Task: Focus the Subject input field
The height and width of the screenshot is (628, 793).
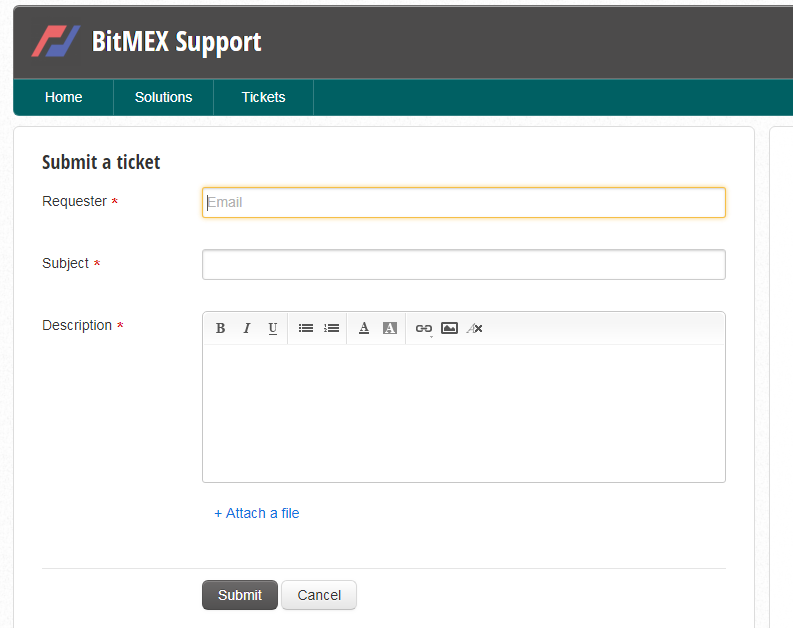Action: [464, 264]
